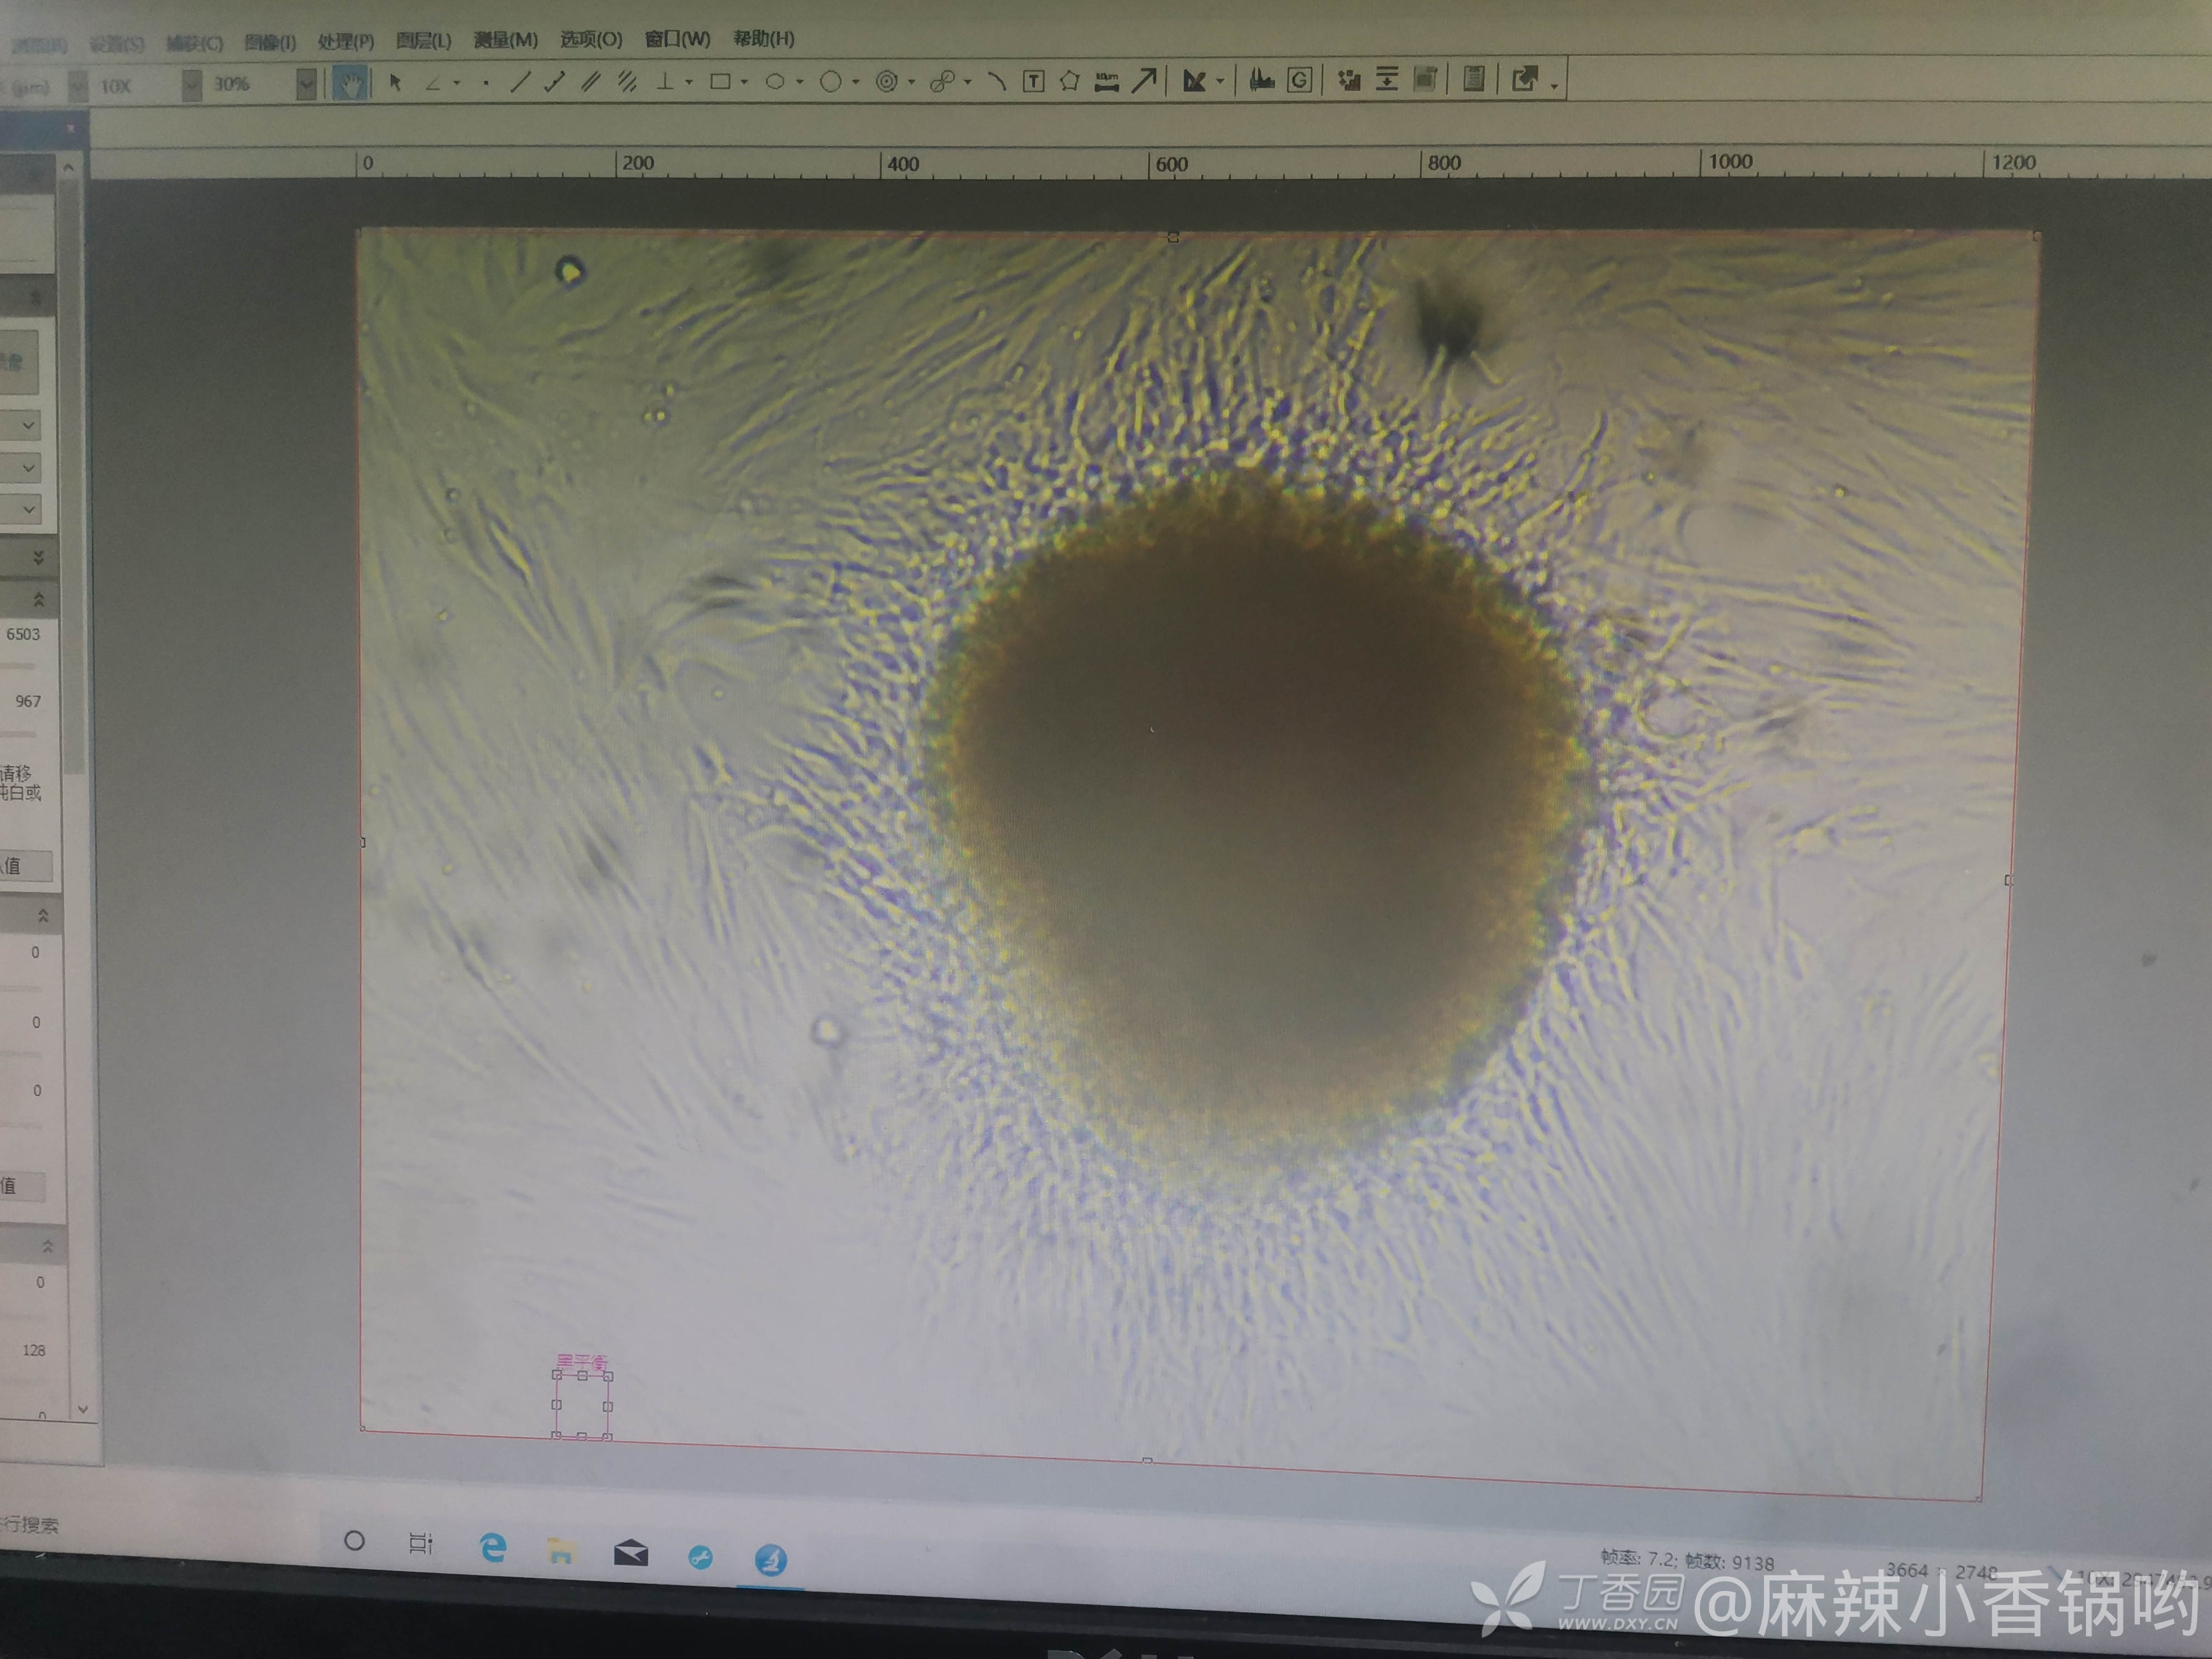Select the text annotation tool
Viewport: 2212px width, 1659px height.
tap(1034, 81)
